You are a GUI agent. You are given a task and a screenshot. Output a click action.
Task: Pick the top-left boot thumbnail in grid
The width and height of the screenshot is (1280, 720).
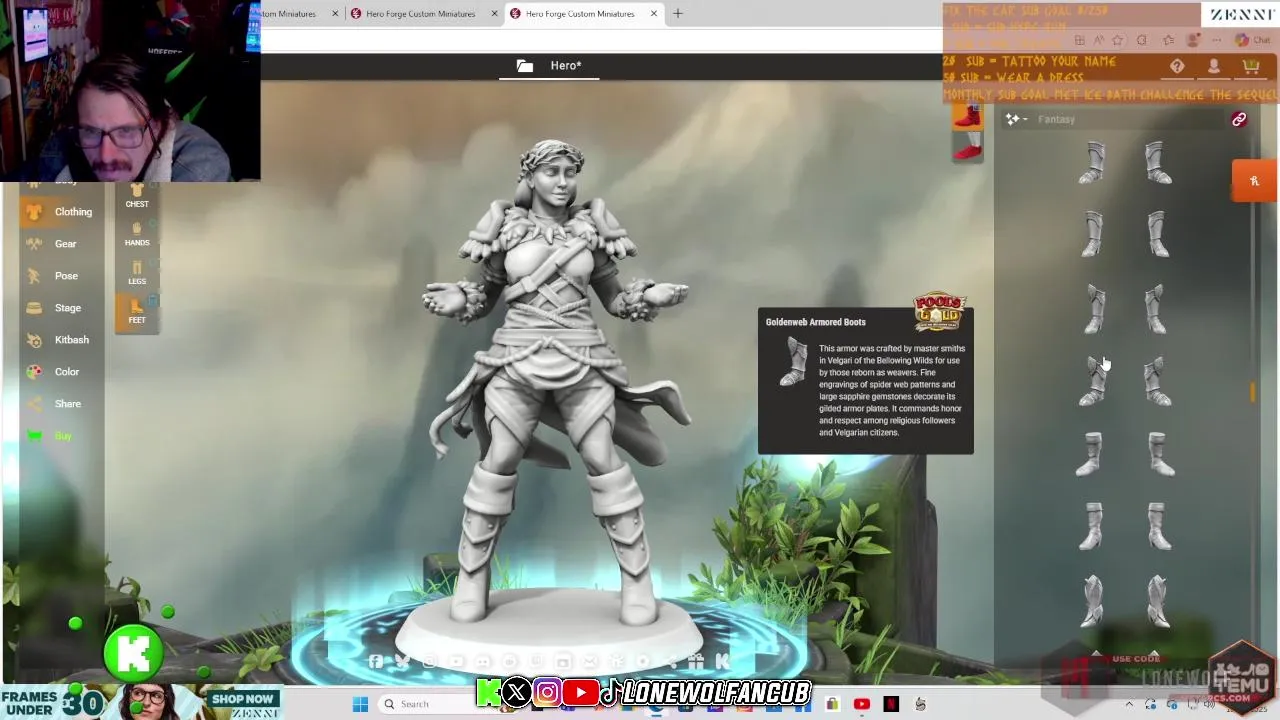click(x=1092, y=163)
